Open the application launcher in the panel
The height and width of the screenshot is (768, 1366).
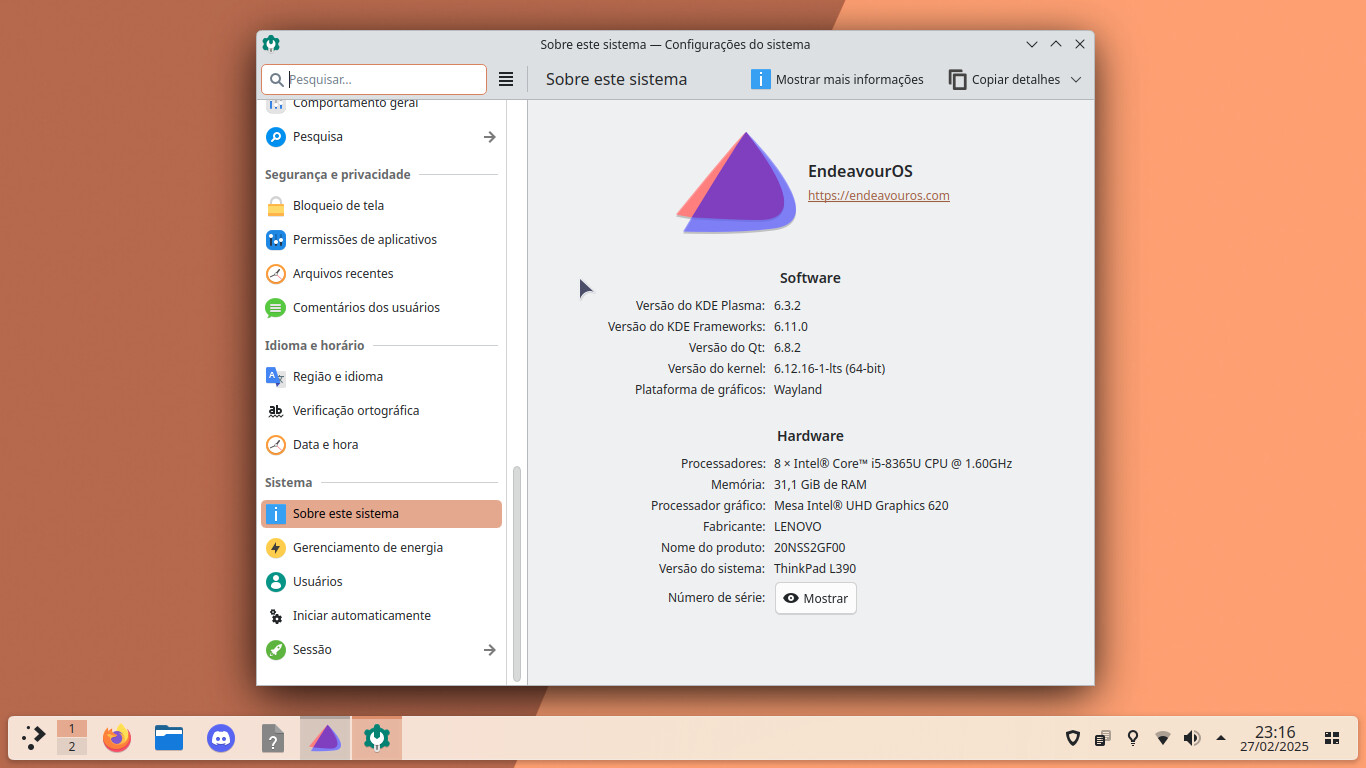point(34,739)
